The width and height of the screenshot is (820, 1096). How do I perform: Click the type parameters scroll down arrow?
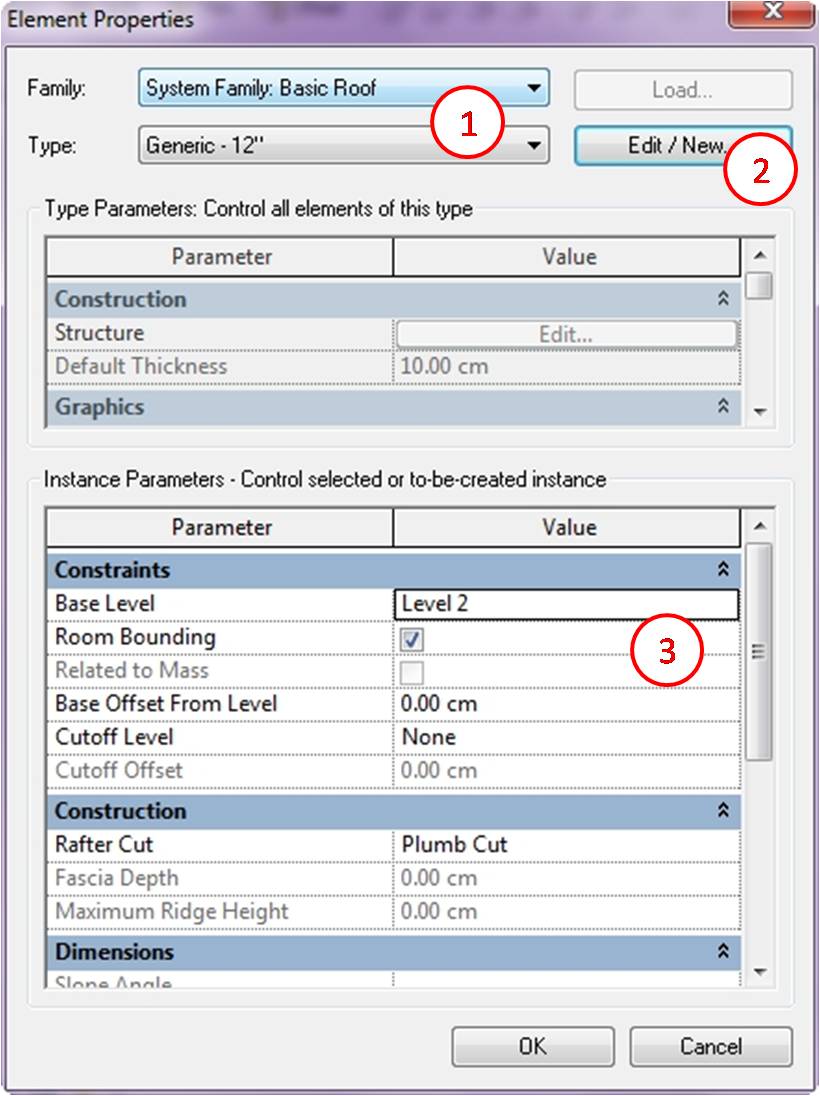[x=761, y=412]
